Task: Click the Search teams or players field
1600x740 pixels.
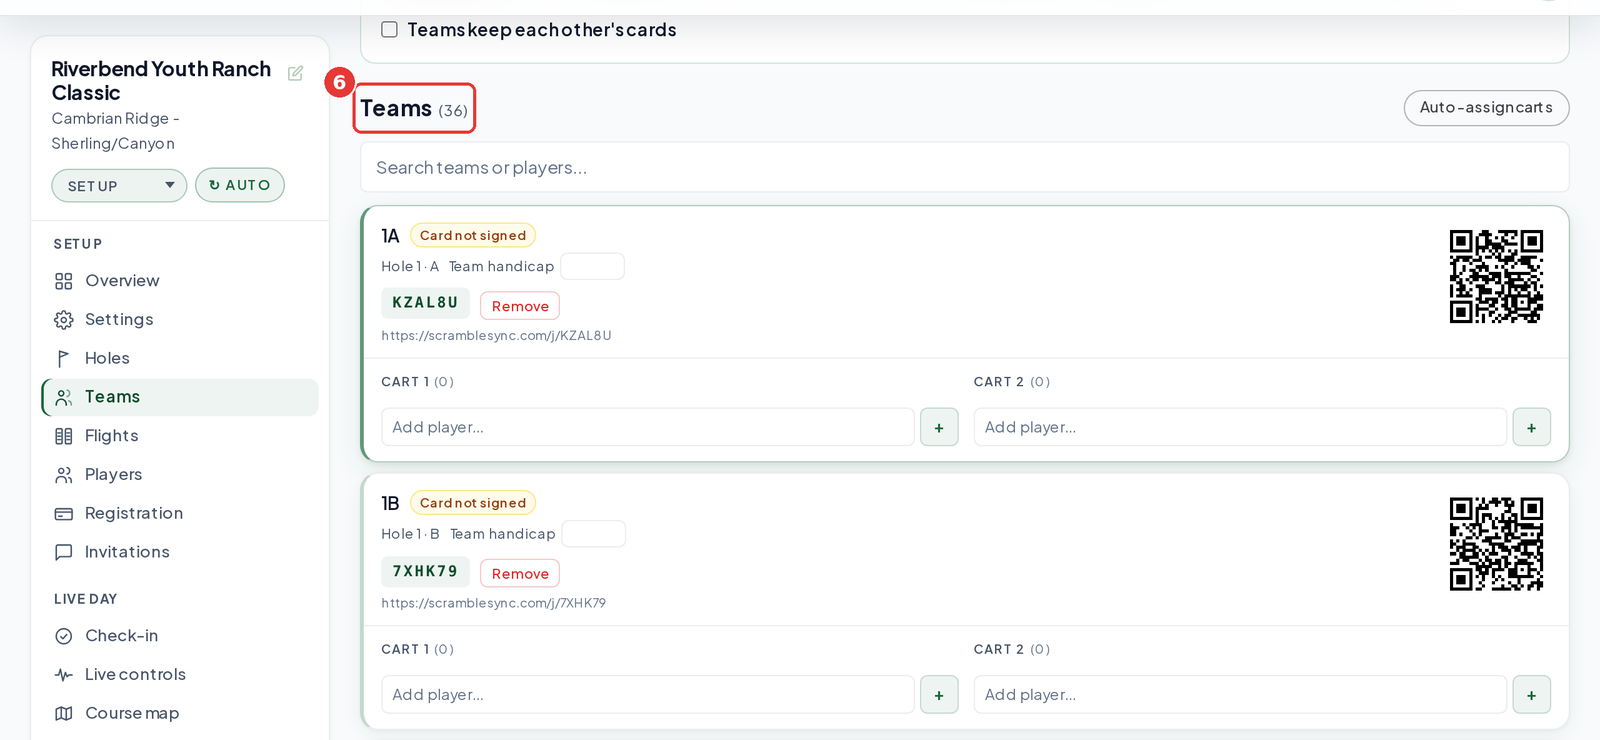Action: 964,167
